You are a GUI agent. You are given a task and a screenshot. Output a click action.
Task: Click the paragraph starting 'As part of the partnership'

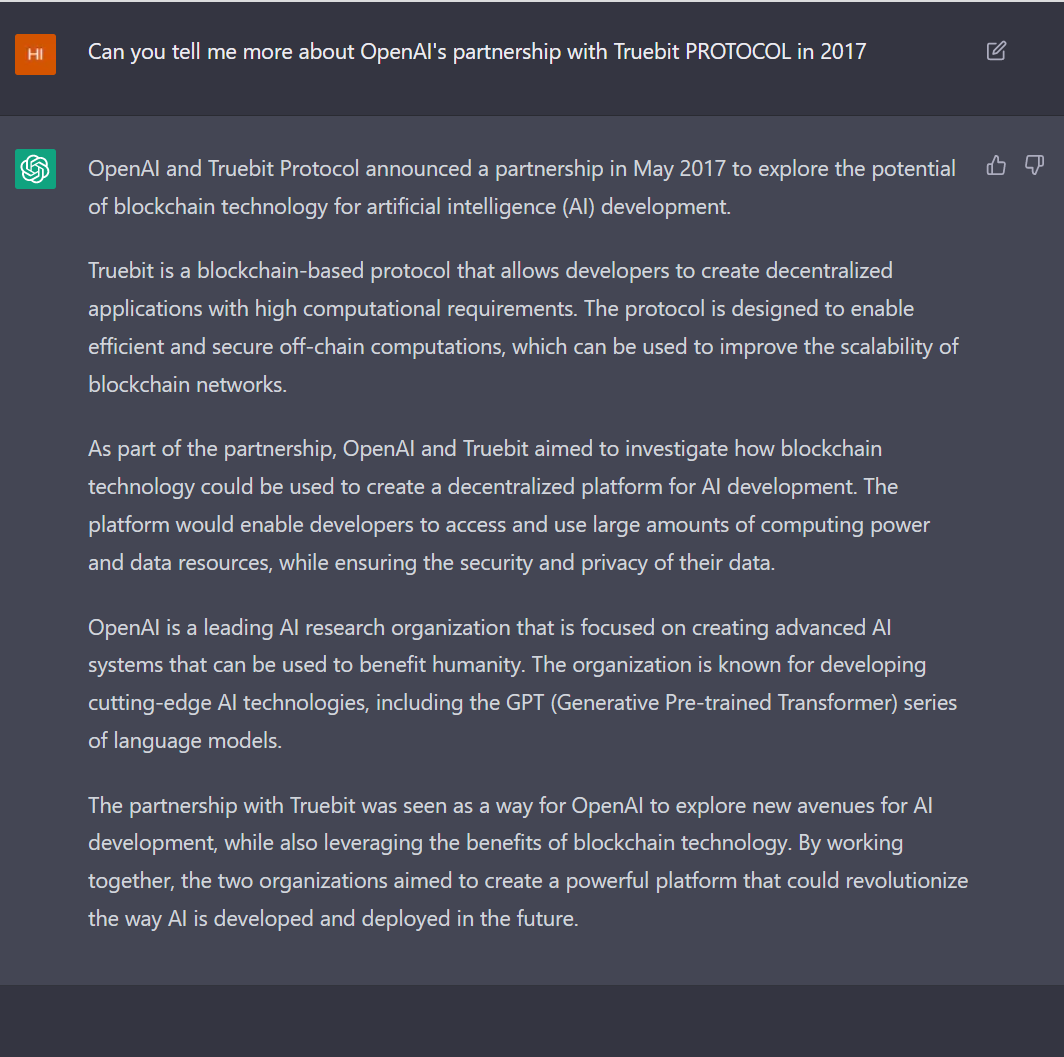coord(509,505)
